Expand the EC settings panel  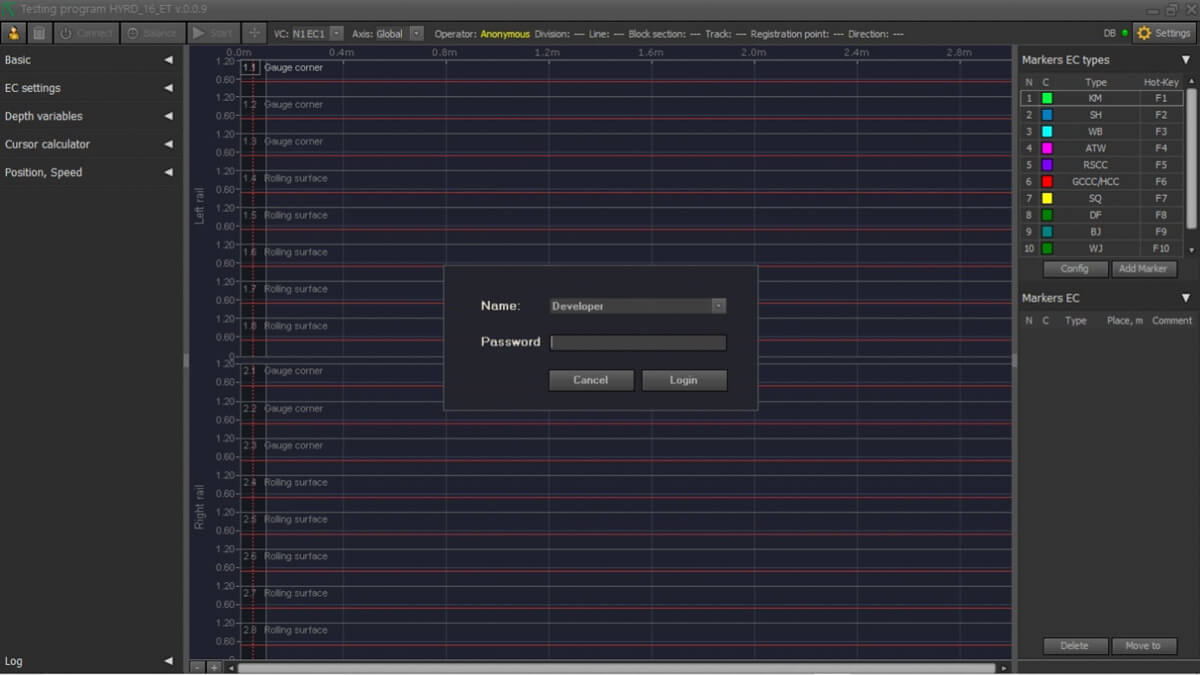(x=168, y=88)
